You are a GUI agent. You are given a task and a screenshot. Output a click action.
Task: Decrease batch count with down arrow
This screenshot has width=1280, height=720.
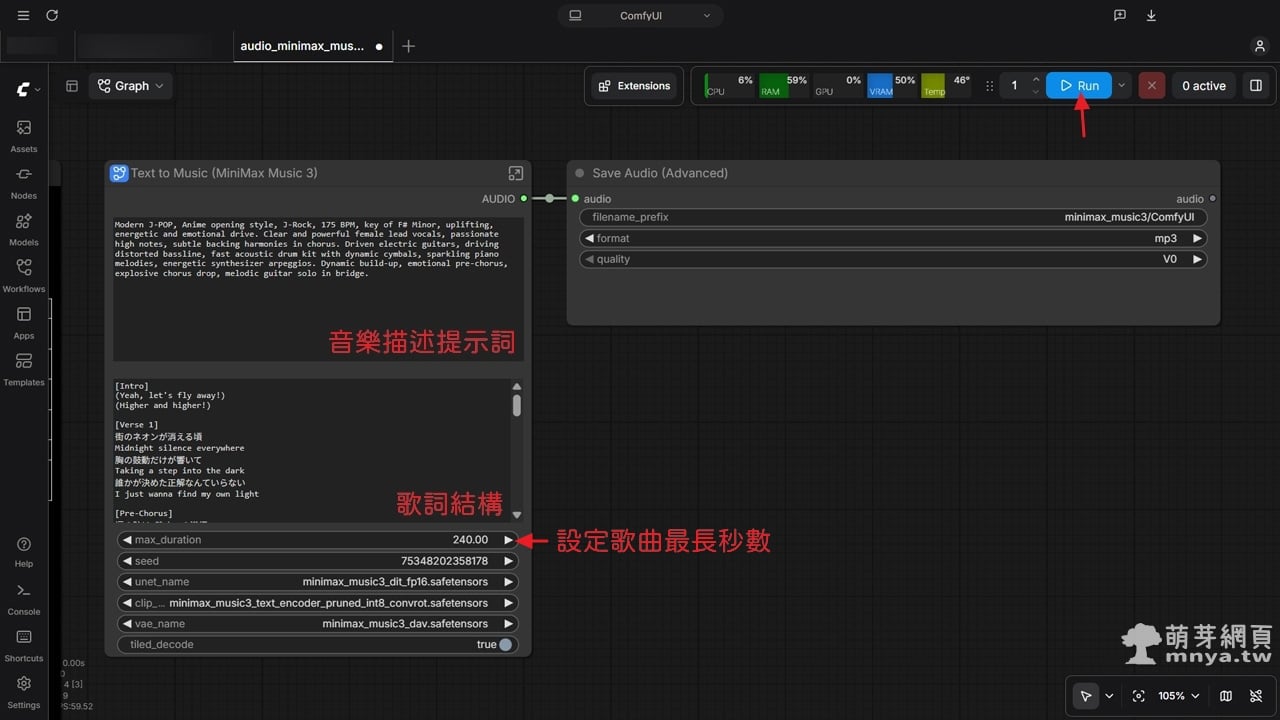pyautogui.click(x=1036, y=92)
